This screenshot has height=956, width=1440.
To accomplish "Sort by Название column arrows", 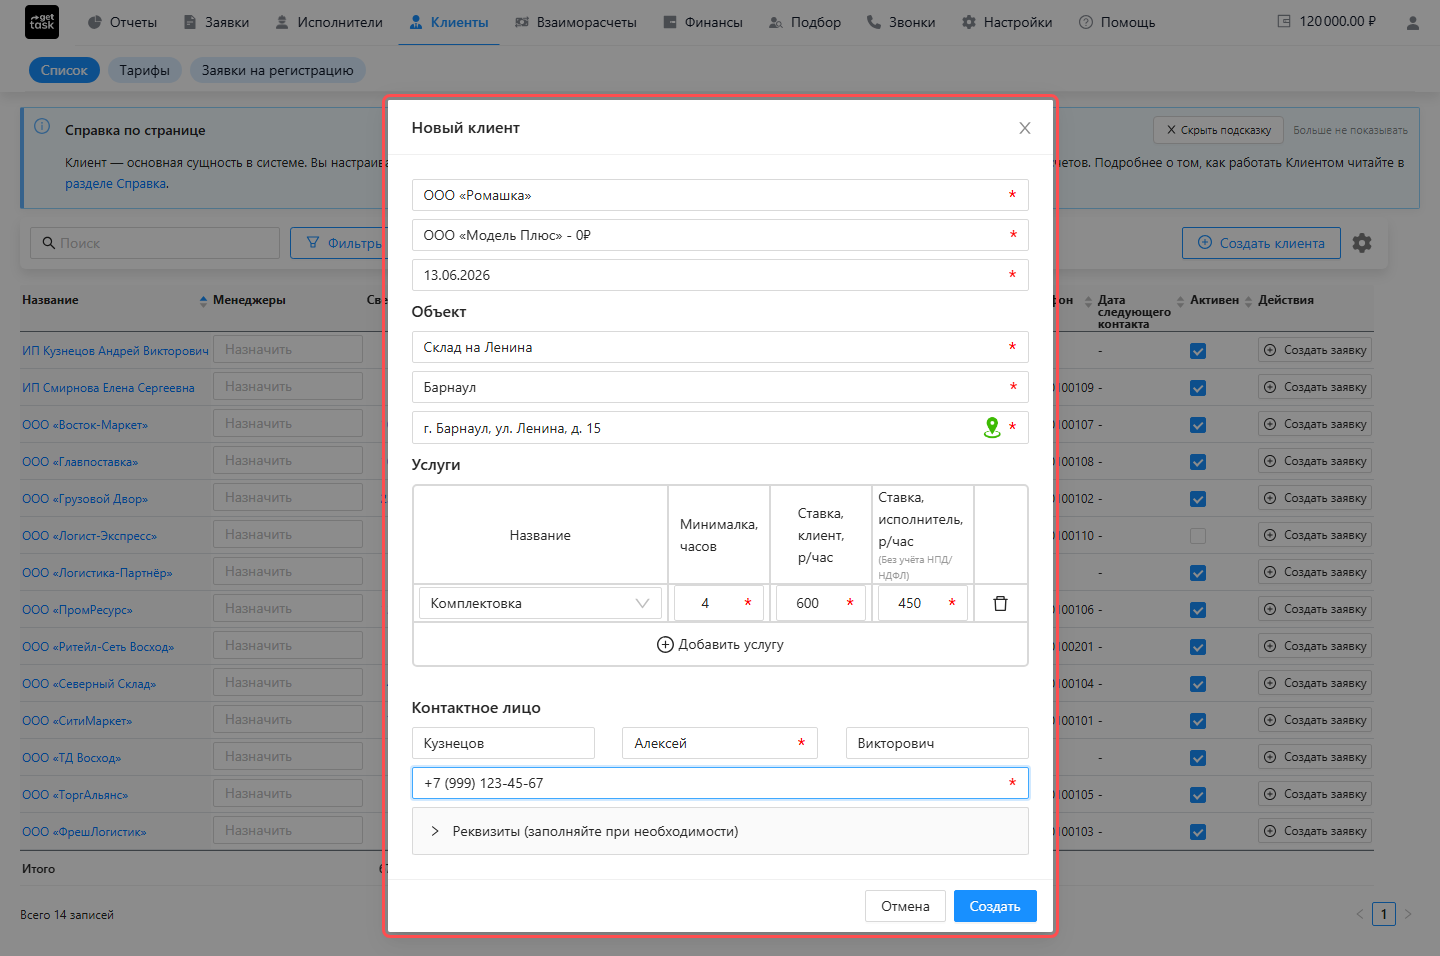I will 203,300.
